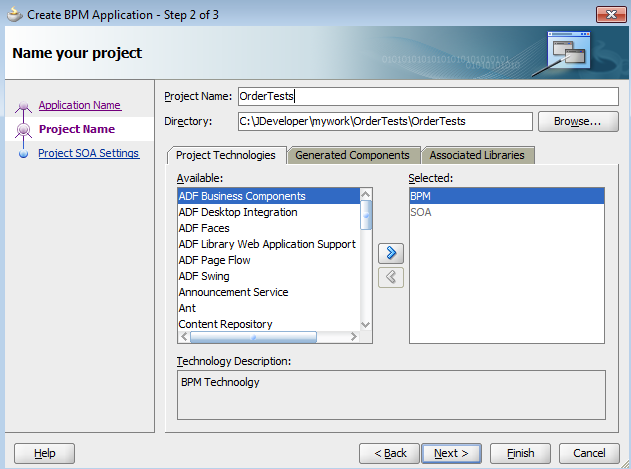Open the Application Name step link
The image size is (631, 469).
tap(79, 105)
